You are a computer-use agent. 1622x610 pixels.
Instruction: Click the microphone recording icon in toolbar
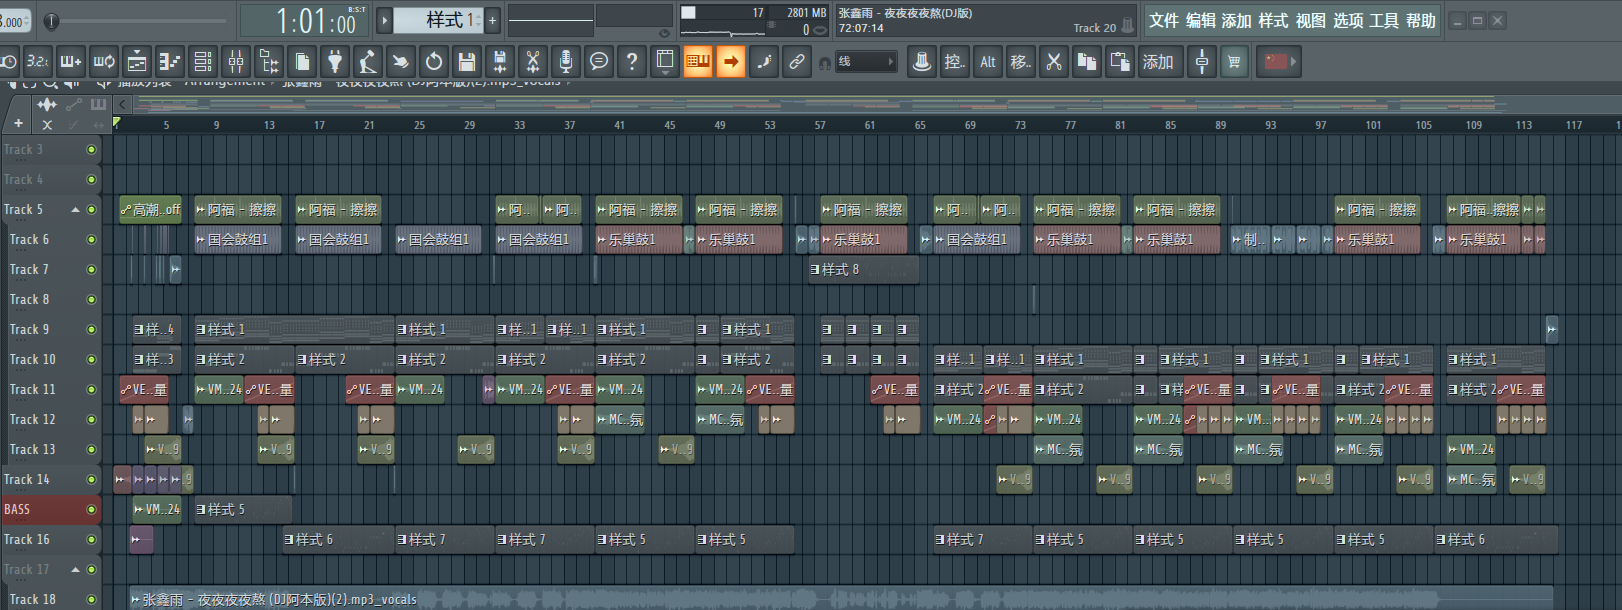point(565,62)
